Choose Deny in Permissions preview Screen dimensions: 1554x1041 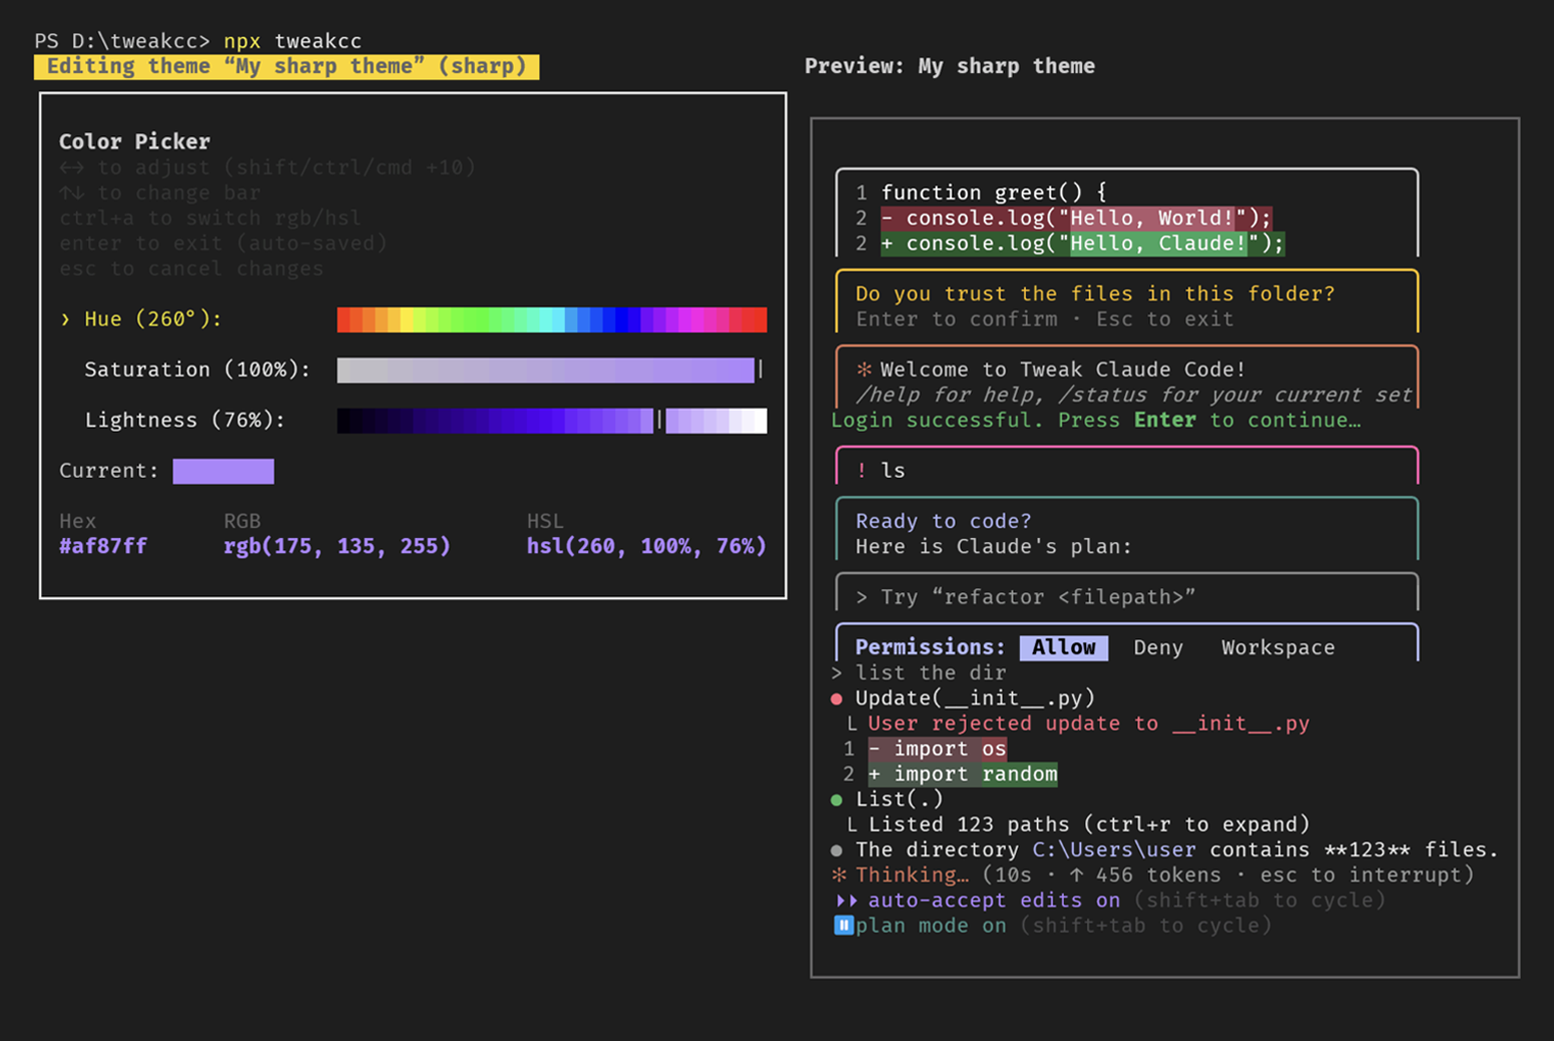[1158, 647]
